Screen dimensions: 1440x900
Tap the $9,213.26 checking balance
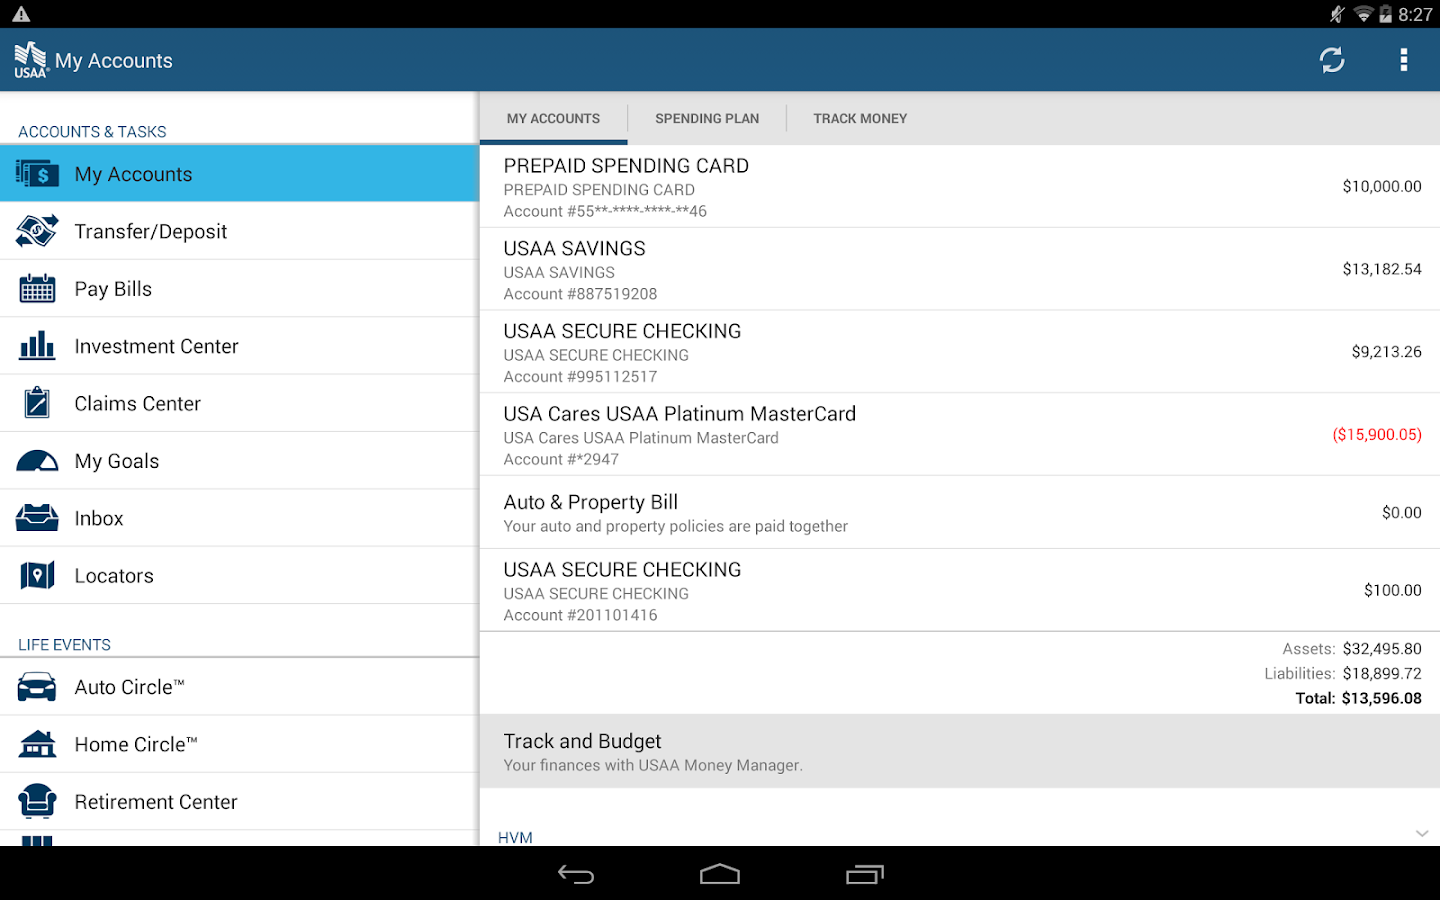point(1386,352)
